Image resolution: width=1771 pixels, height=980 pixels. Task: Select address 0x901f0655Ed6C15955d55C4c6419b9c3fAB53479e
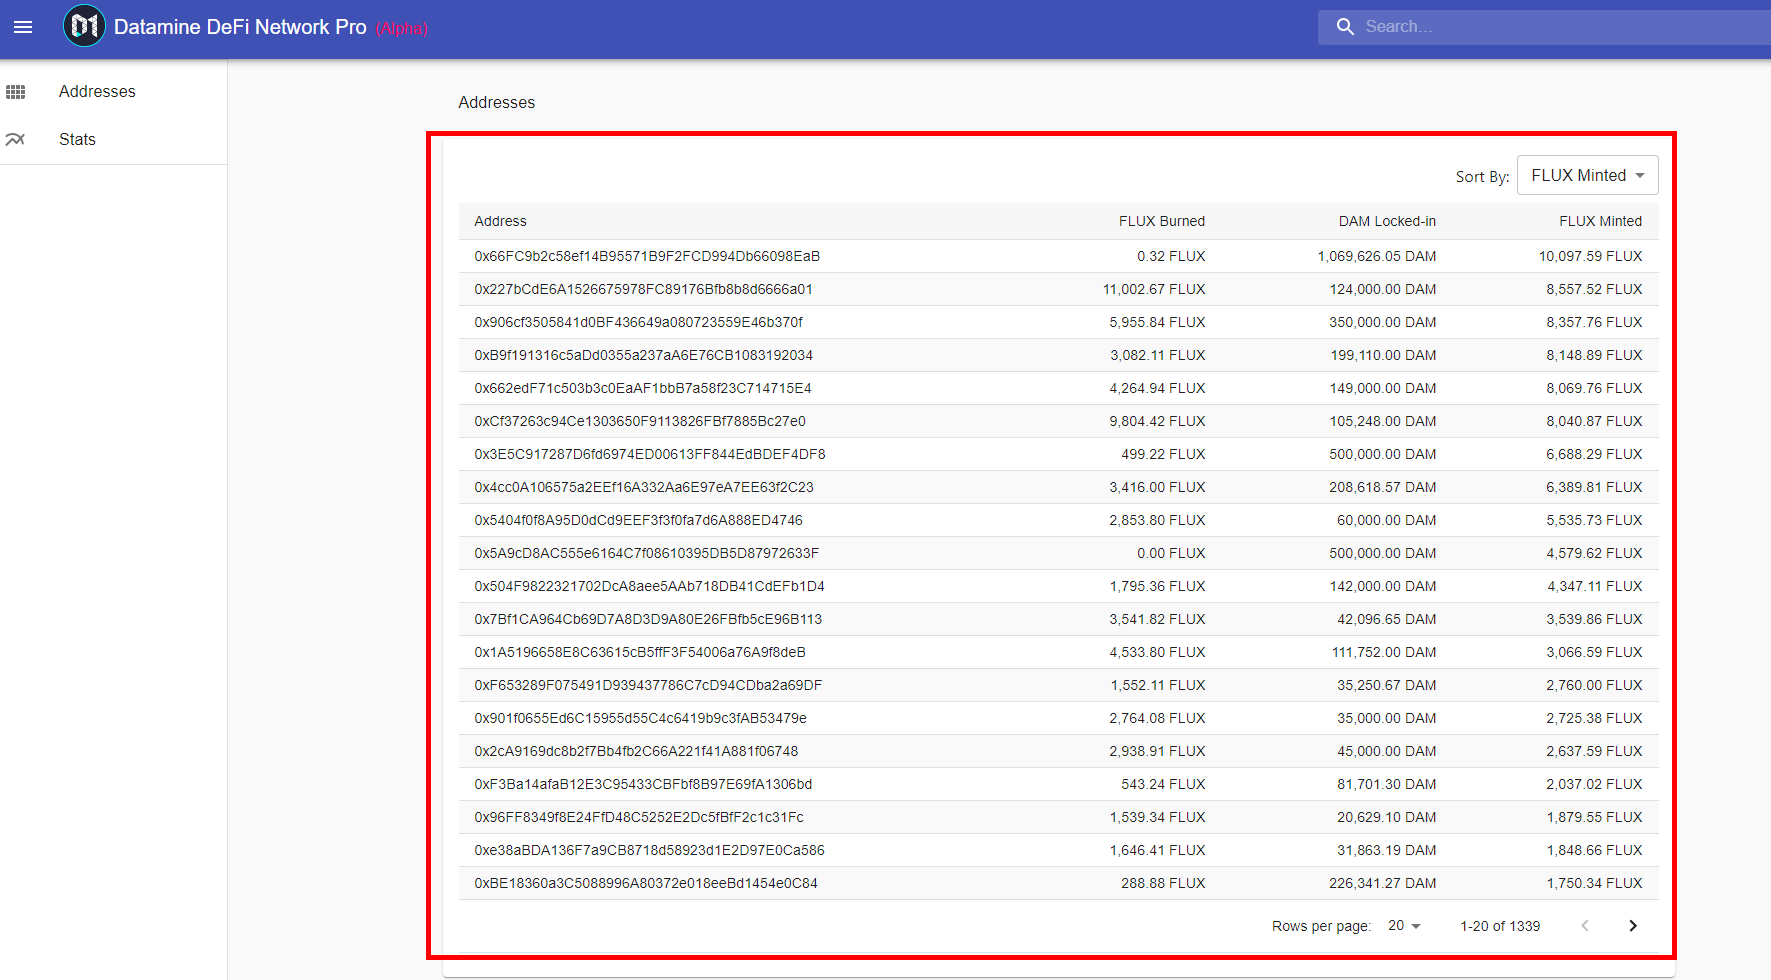640,718
